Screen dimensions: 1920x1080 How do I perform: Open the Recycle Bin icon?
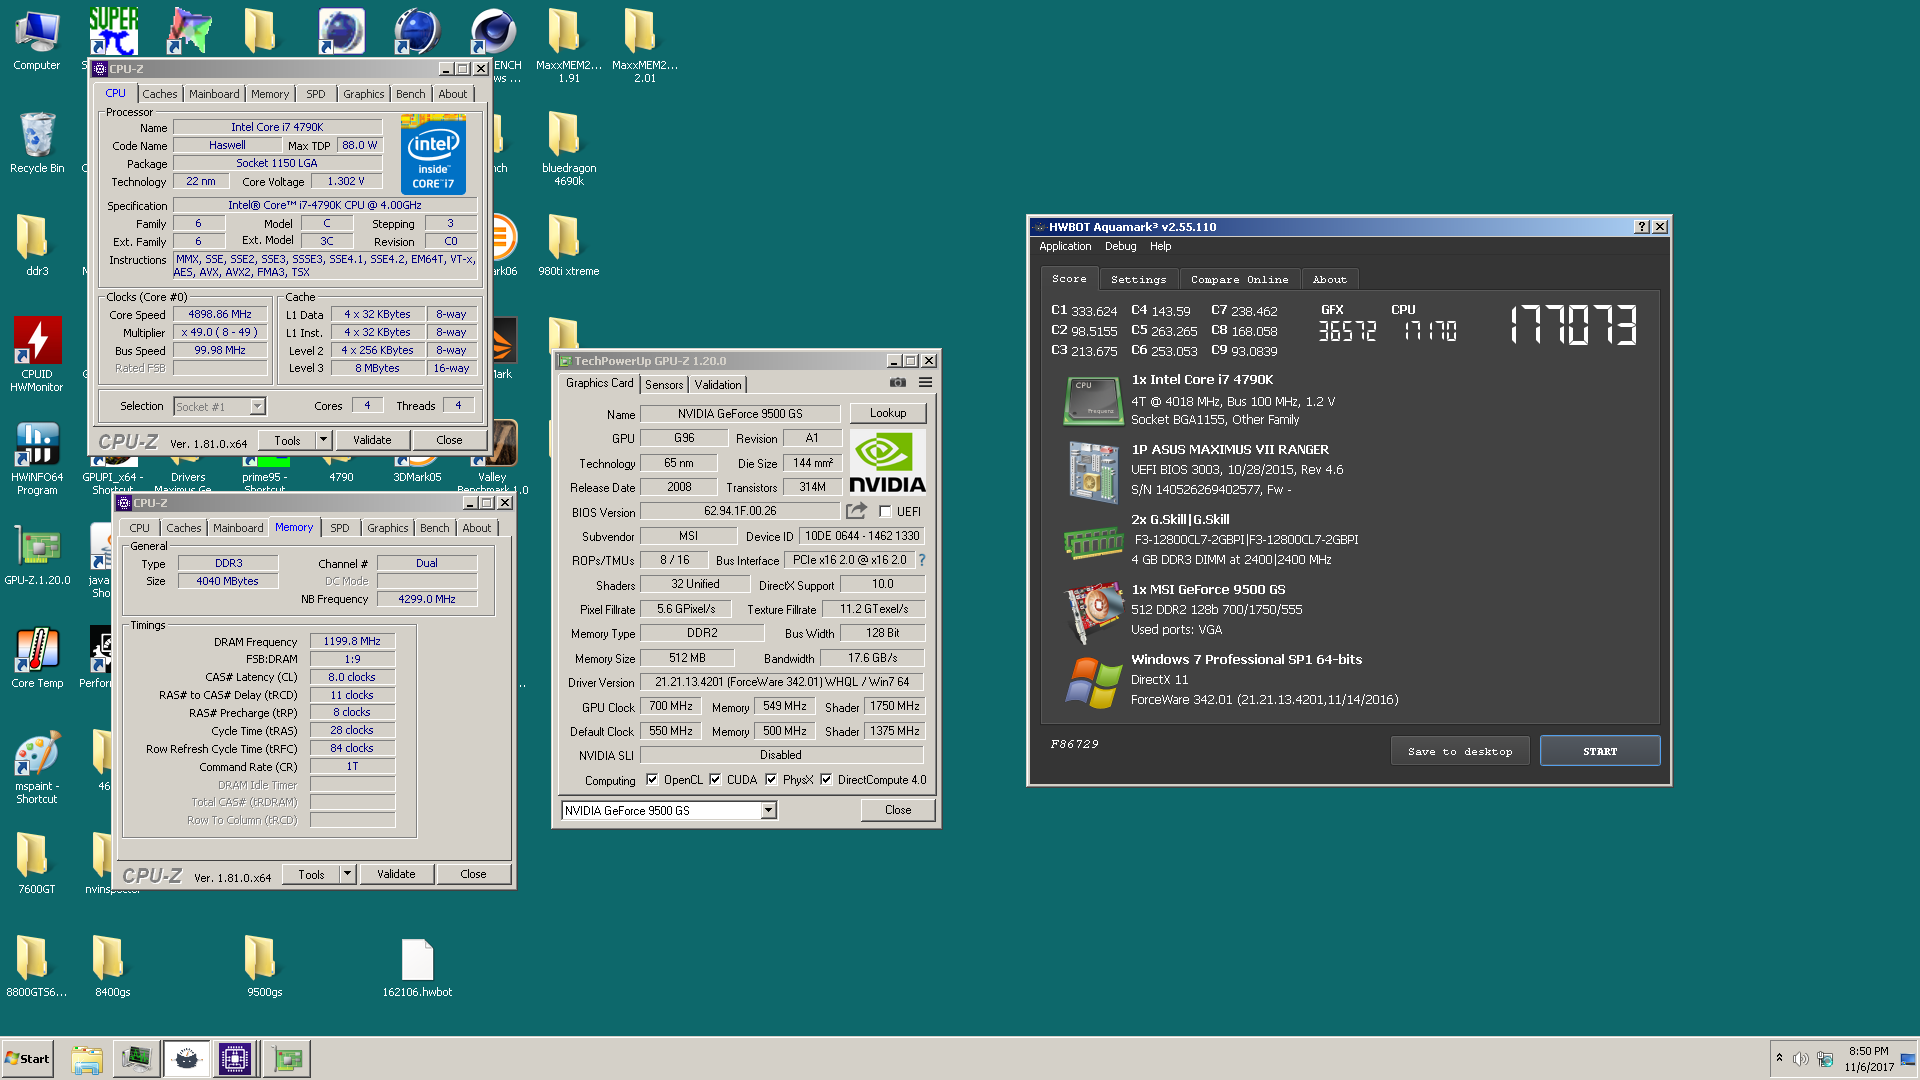[37, 142]
